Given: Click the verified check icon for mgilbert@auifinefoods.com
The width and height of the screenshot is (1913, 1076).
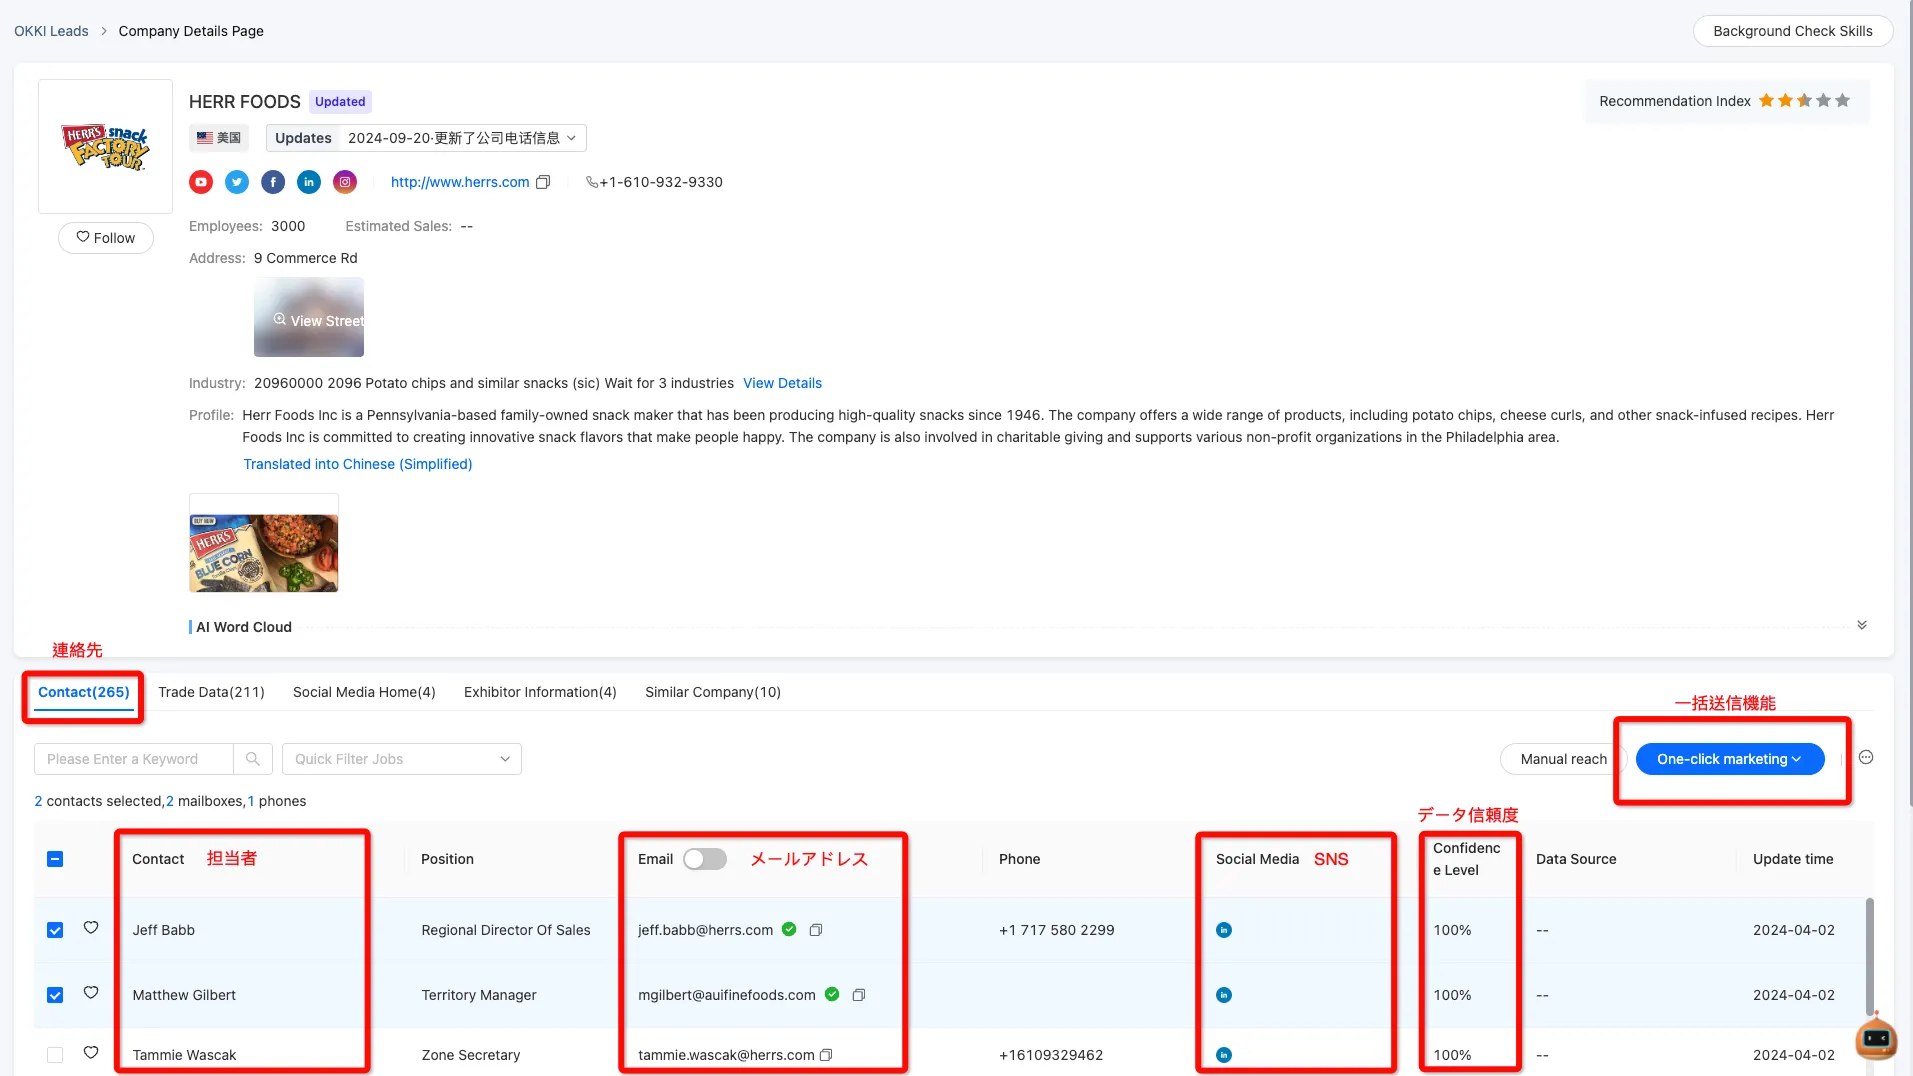Looking at the screenshot, I should tap(832, 994).
